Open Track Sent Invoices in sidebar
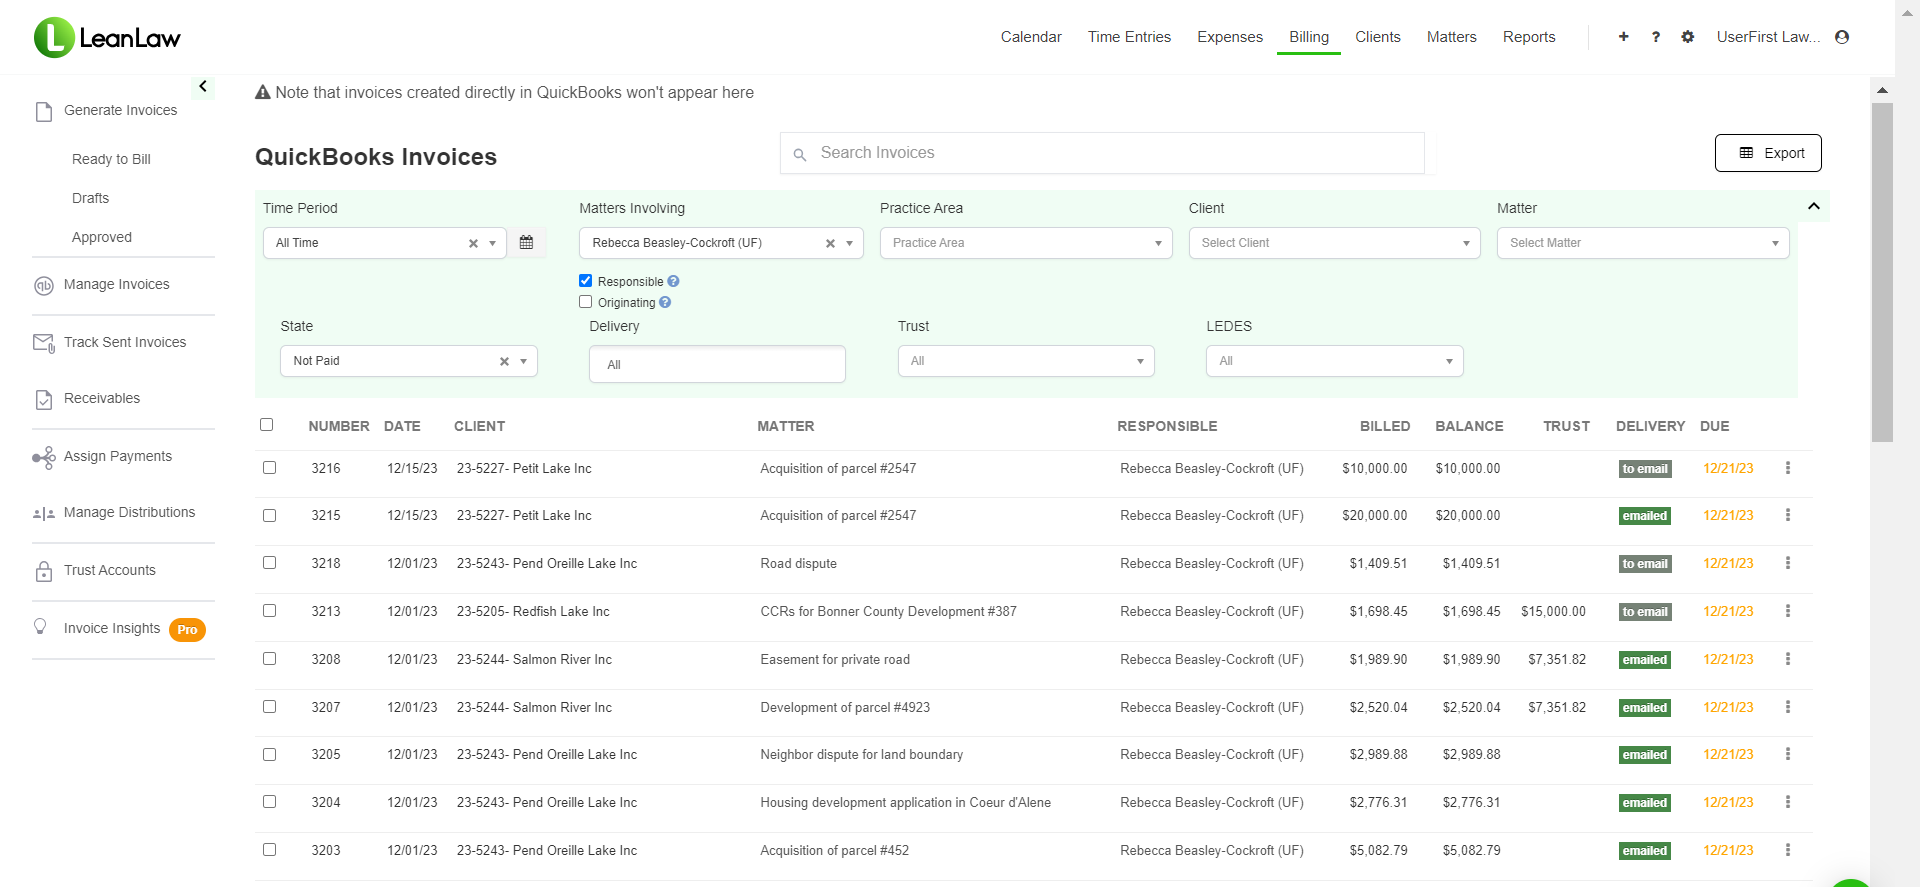The height and width of the screenshot is (887, 1920). point(125,342)
